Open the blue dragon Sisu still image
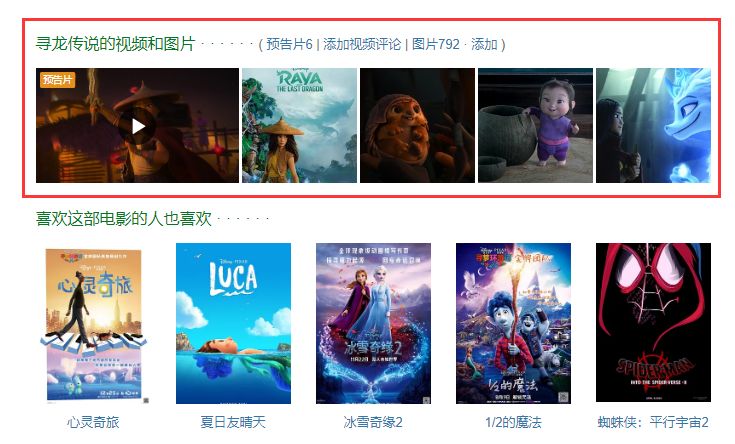This screenshot has width=735, height=444. point(653,126)
